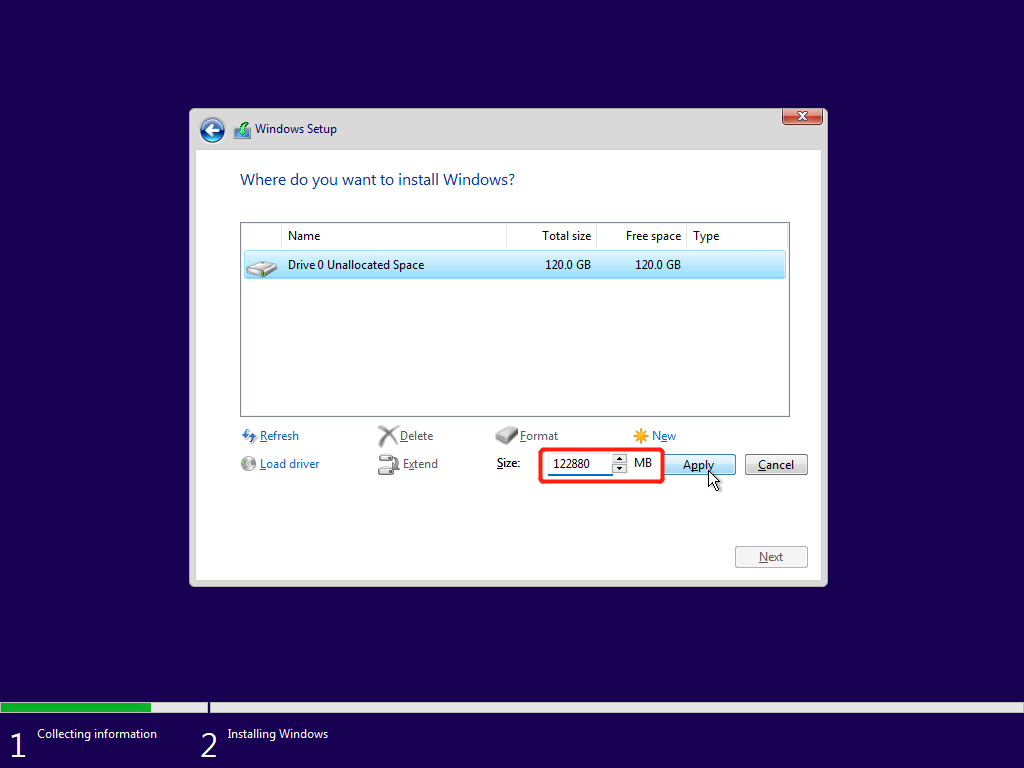Select the Drive 0 hard disk icon
The image size is (1024, 768).
click(x=262, y=268)
